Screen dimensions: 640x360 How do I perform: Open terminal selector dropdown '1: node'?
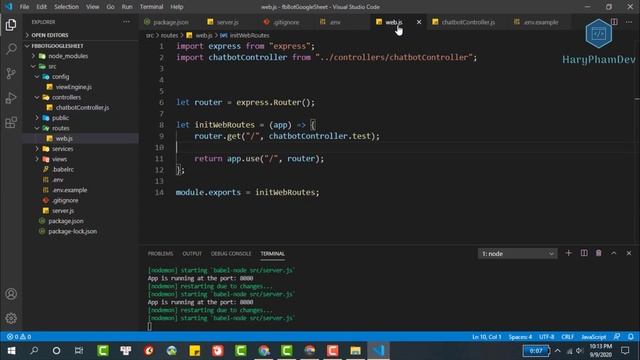pos(517,253)
